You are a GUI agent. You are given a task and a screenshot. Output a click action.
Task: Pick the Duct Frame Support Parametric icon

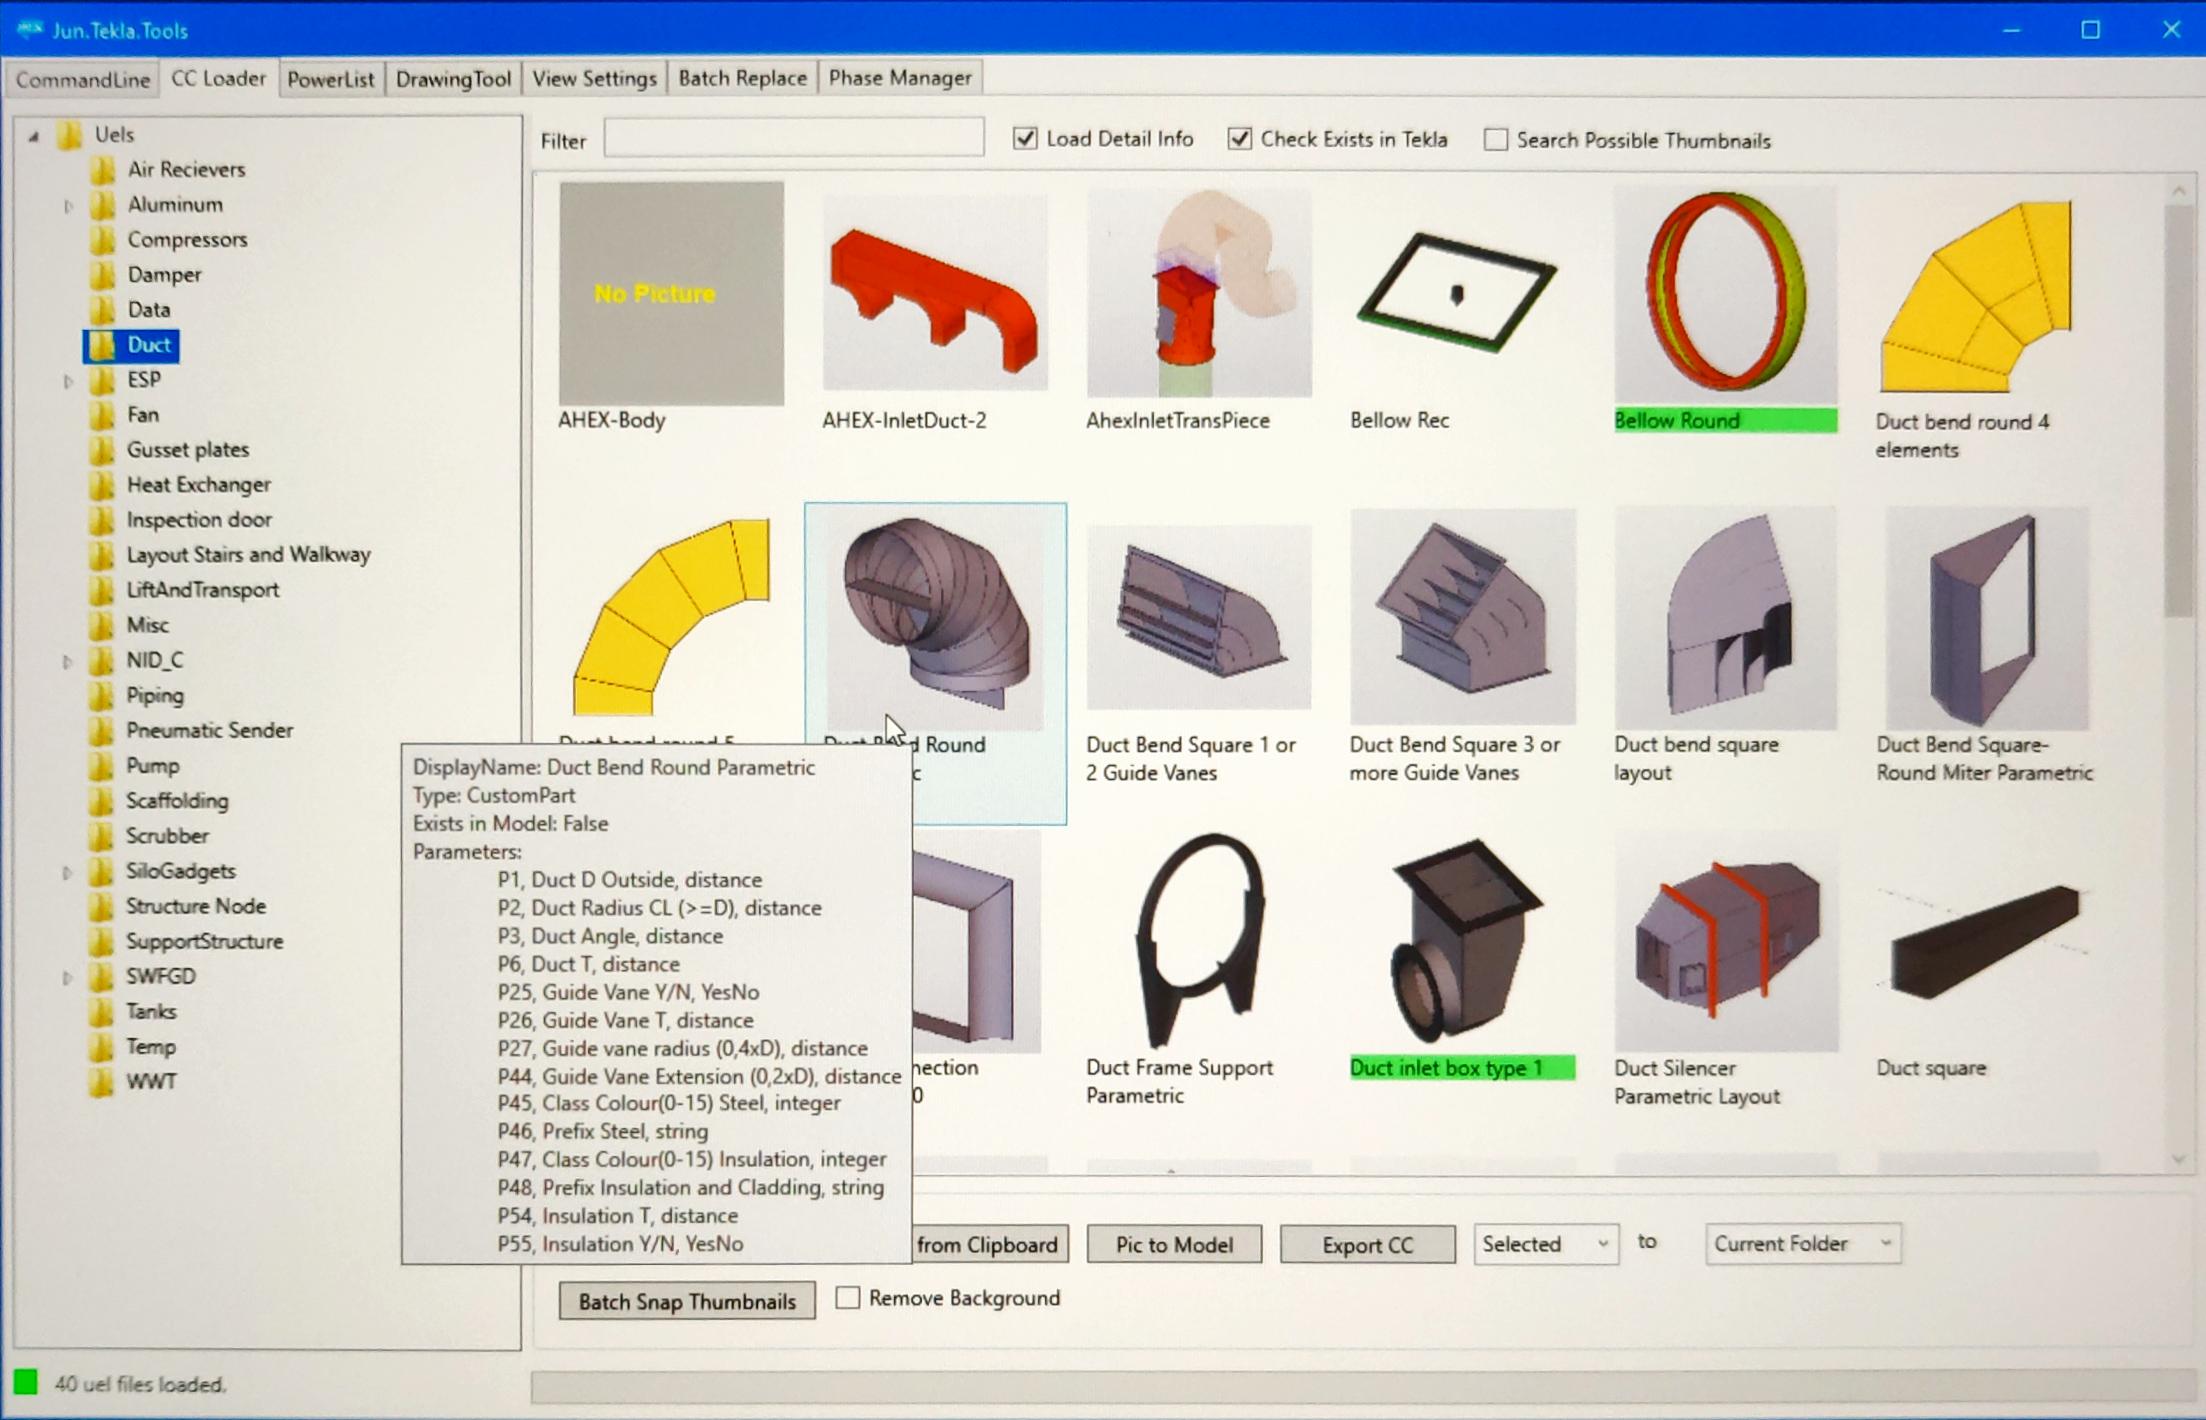(x=1199, y=940)
